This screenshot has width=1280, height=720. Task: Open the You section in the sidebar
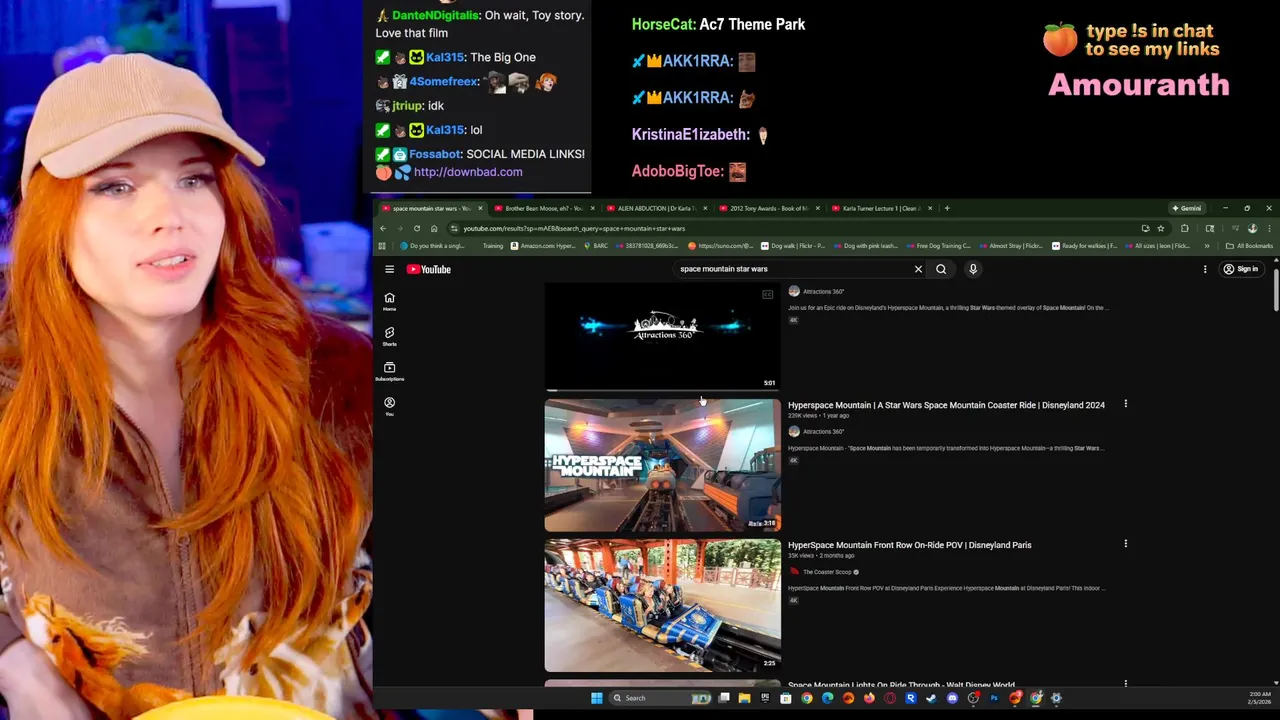coord(389,406)
